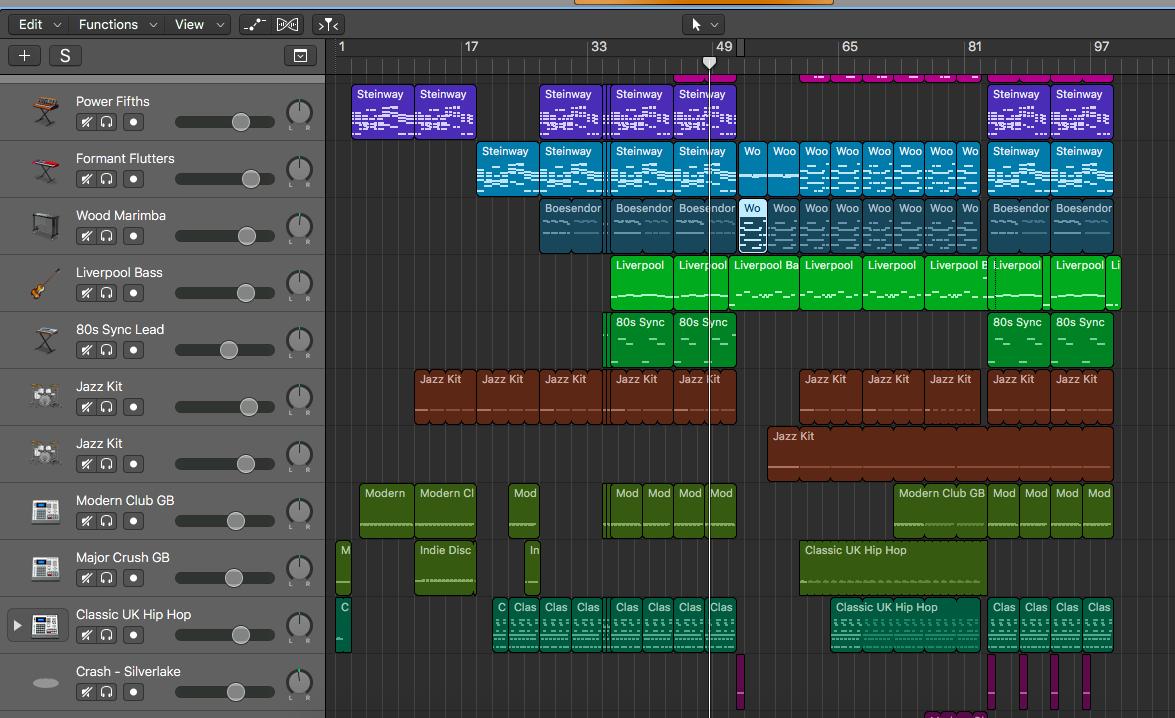Click the 80s Sync Lead volume slider
The width and height of the screenshot is (1175, 718).
(225, 350)
